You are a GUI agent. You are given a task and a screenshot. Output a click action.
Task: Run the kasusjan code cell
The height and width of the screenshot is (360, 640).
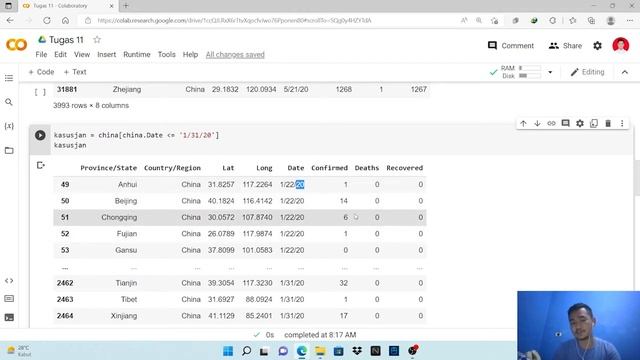tap(40, 135)
